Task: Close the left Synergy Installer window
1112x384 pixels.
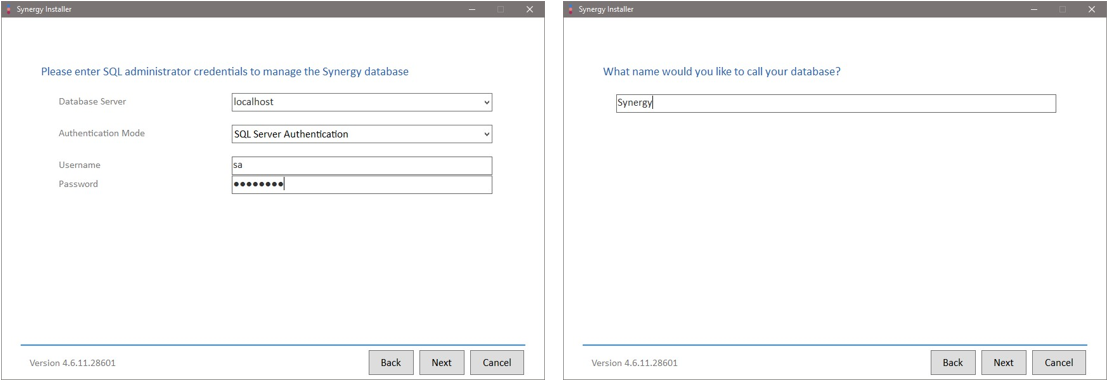Action: [530, 9]
